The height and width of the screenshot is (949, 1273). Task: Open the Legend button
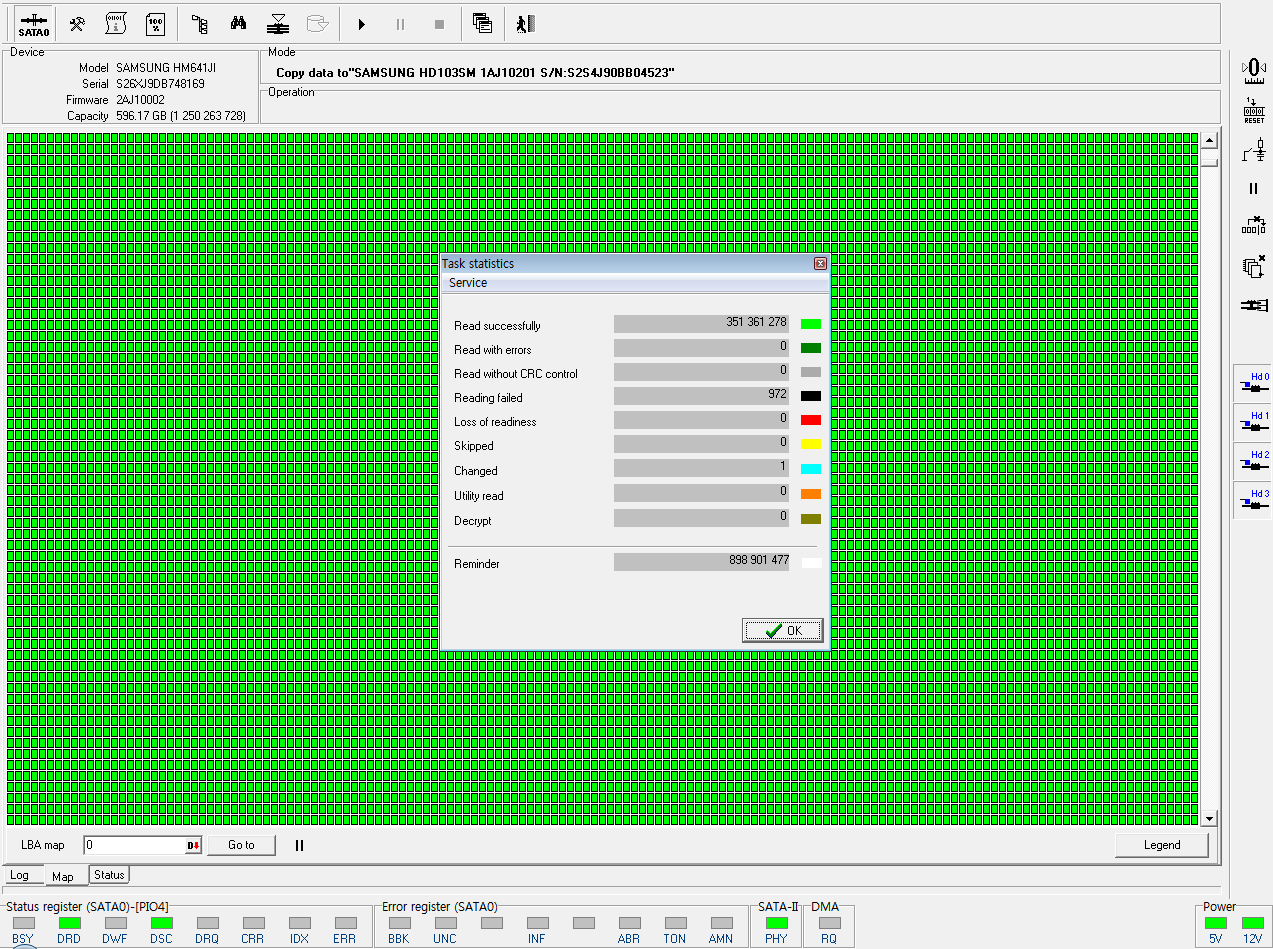tap(1162, 845)
